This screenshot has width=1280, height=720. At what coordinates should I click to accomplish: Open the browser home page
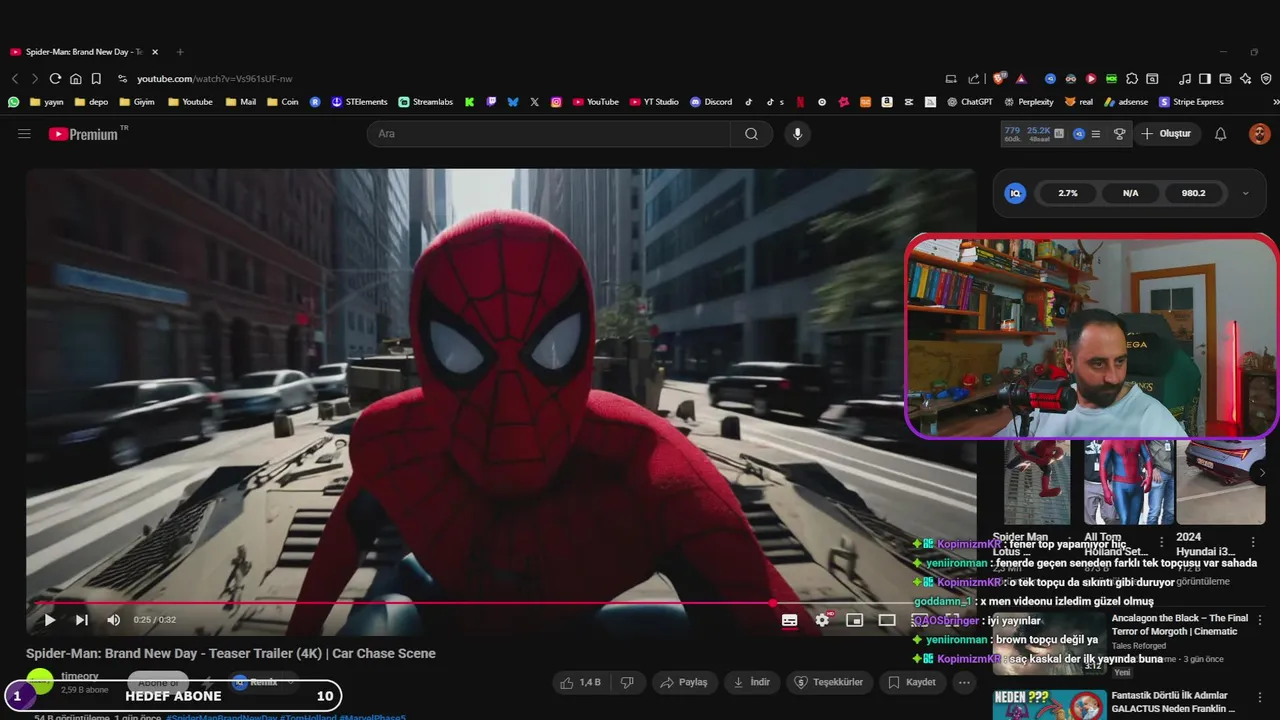click(76, 78)
